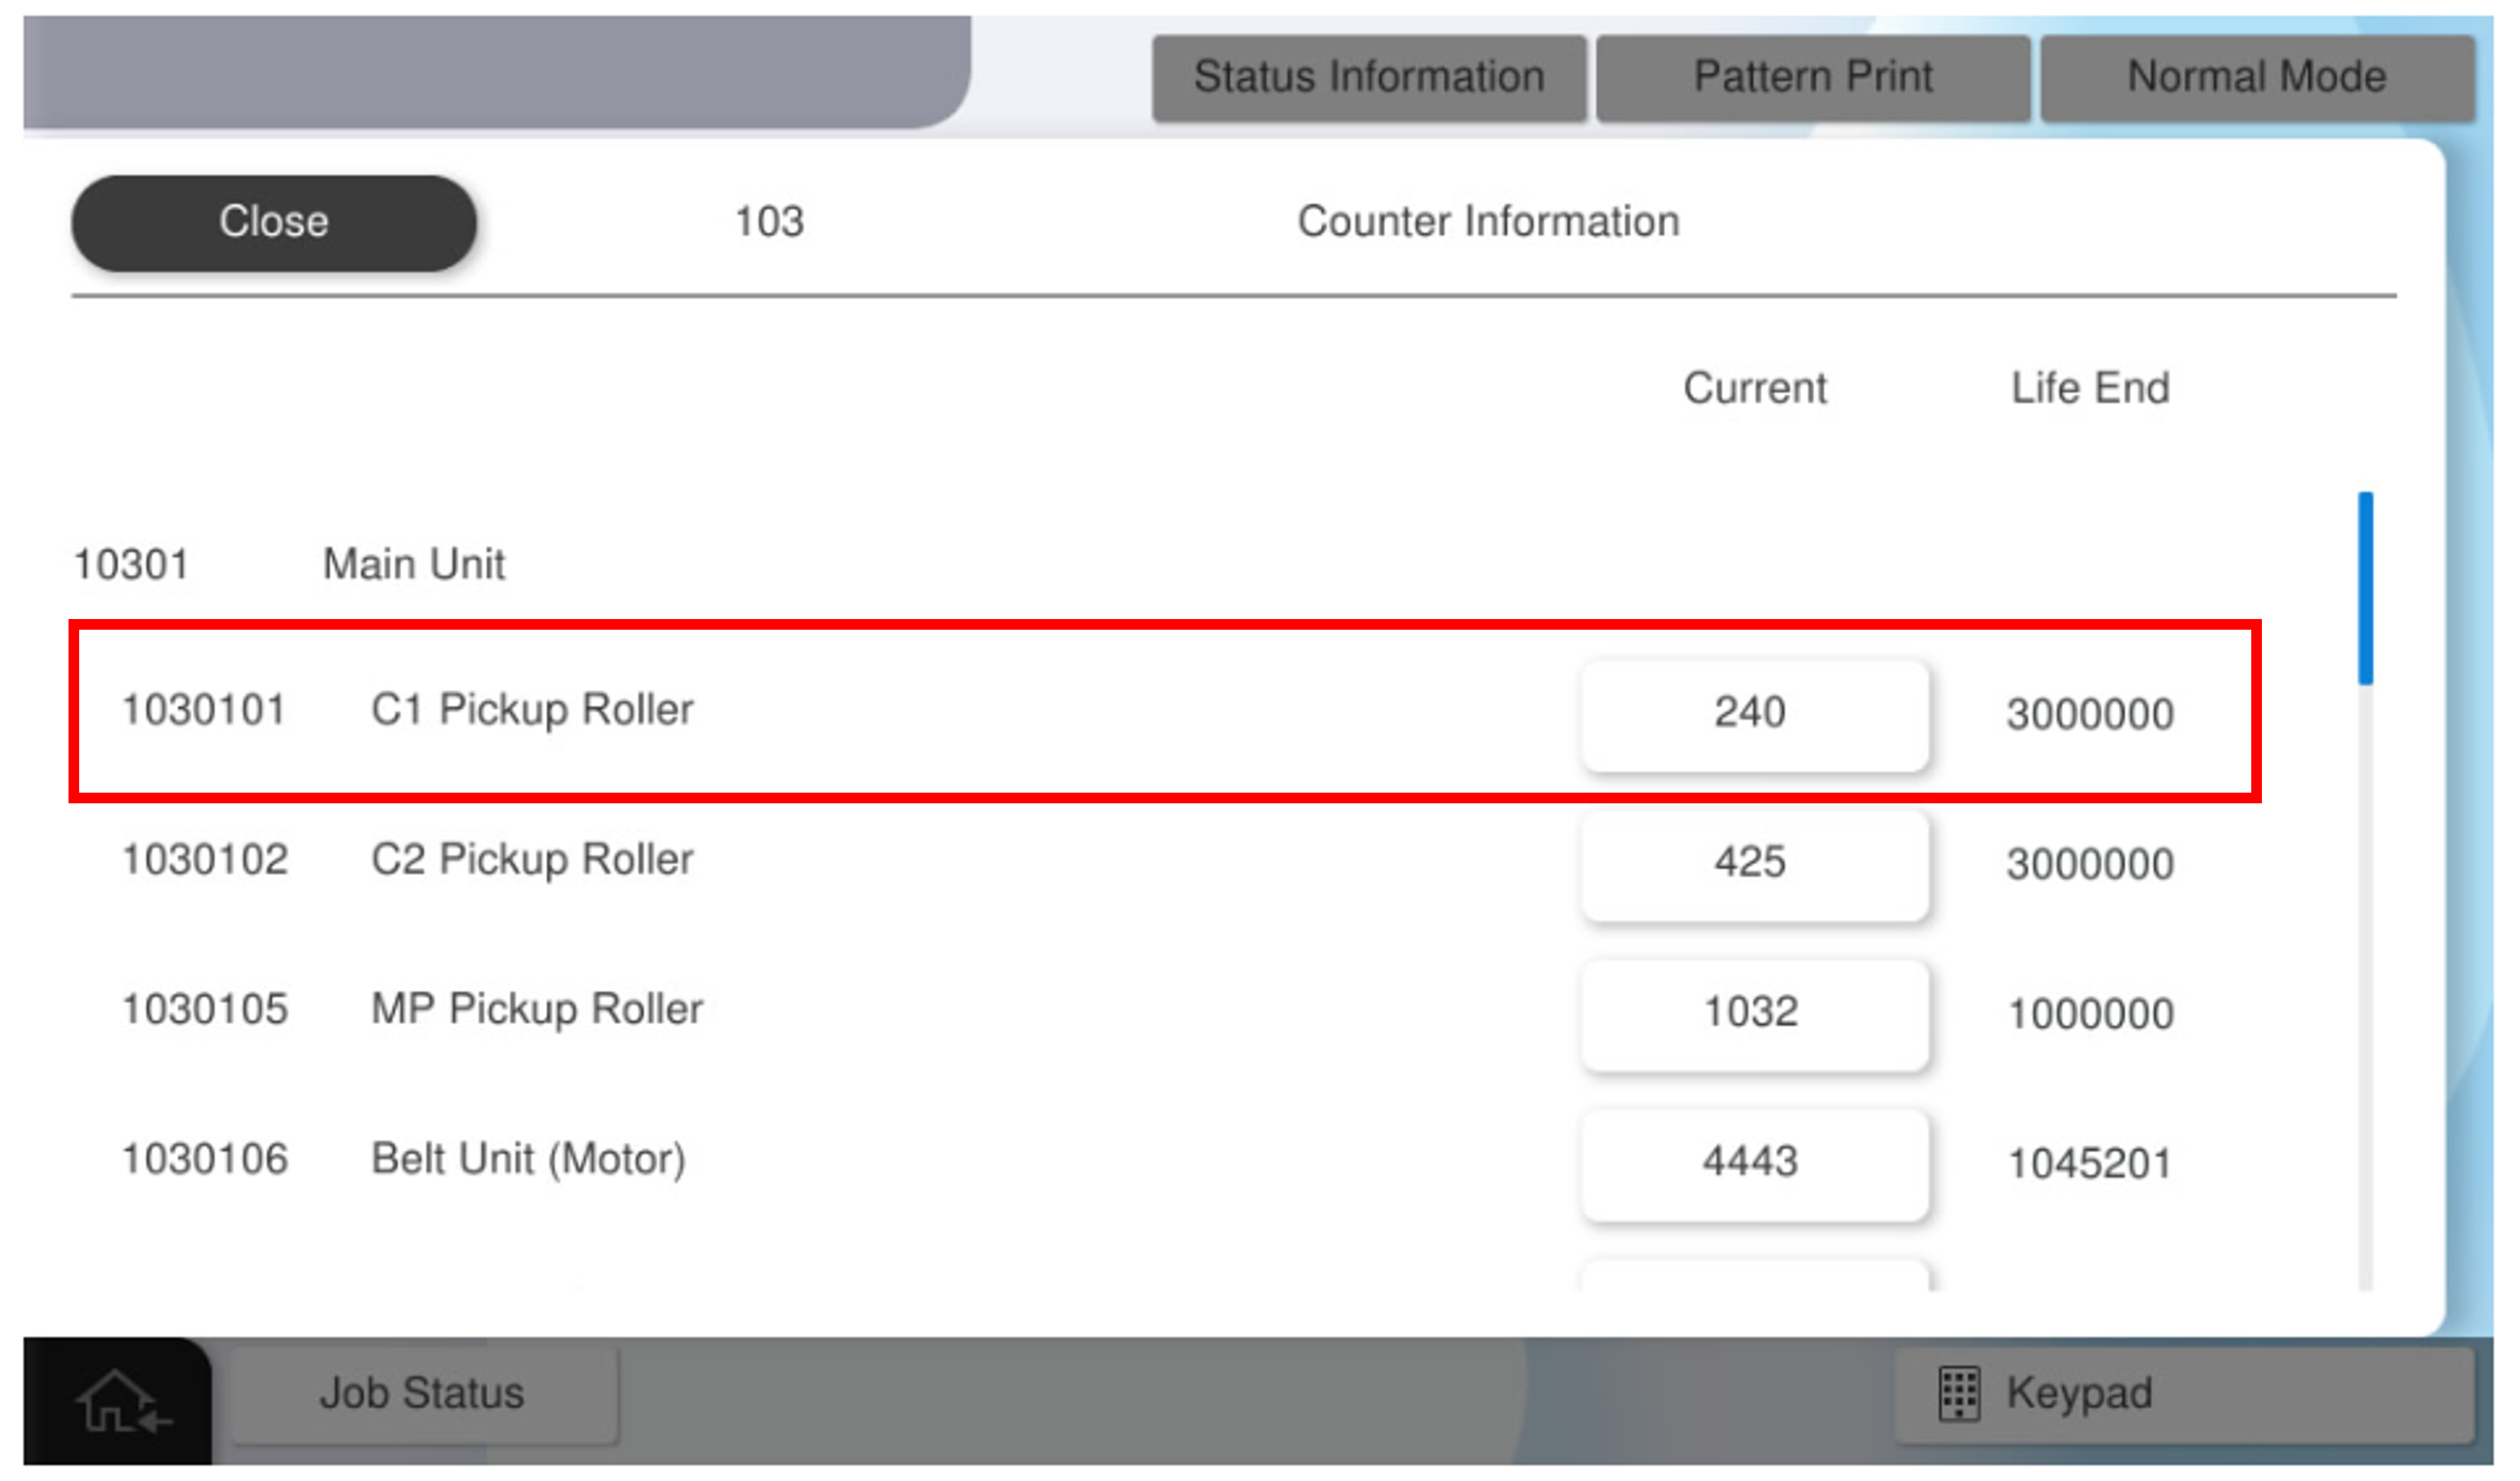2520x1481 pixels.
Task: Select Pattern Print
Action: point(1812,77)
